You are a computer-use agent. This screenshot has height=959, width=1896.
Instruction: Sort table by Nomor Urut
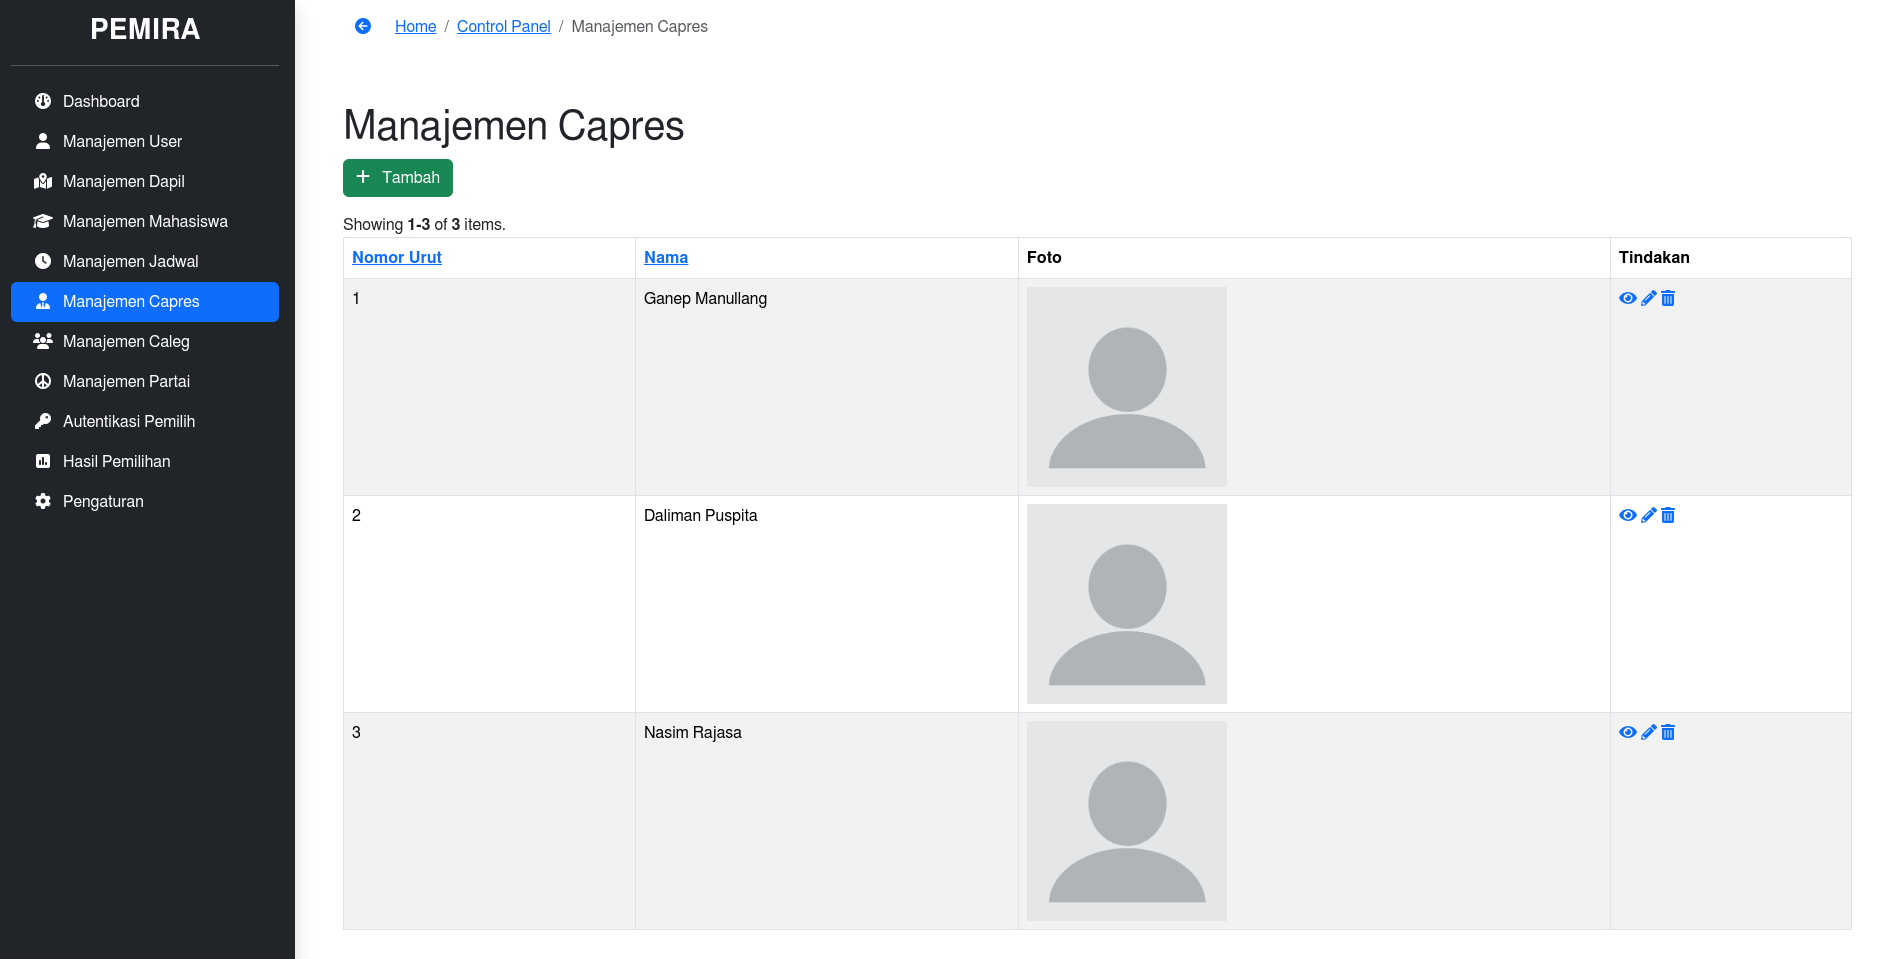[x=396, y=257]
